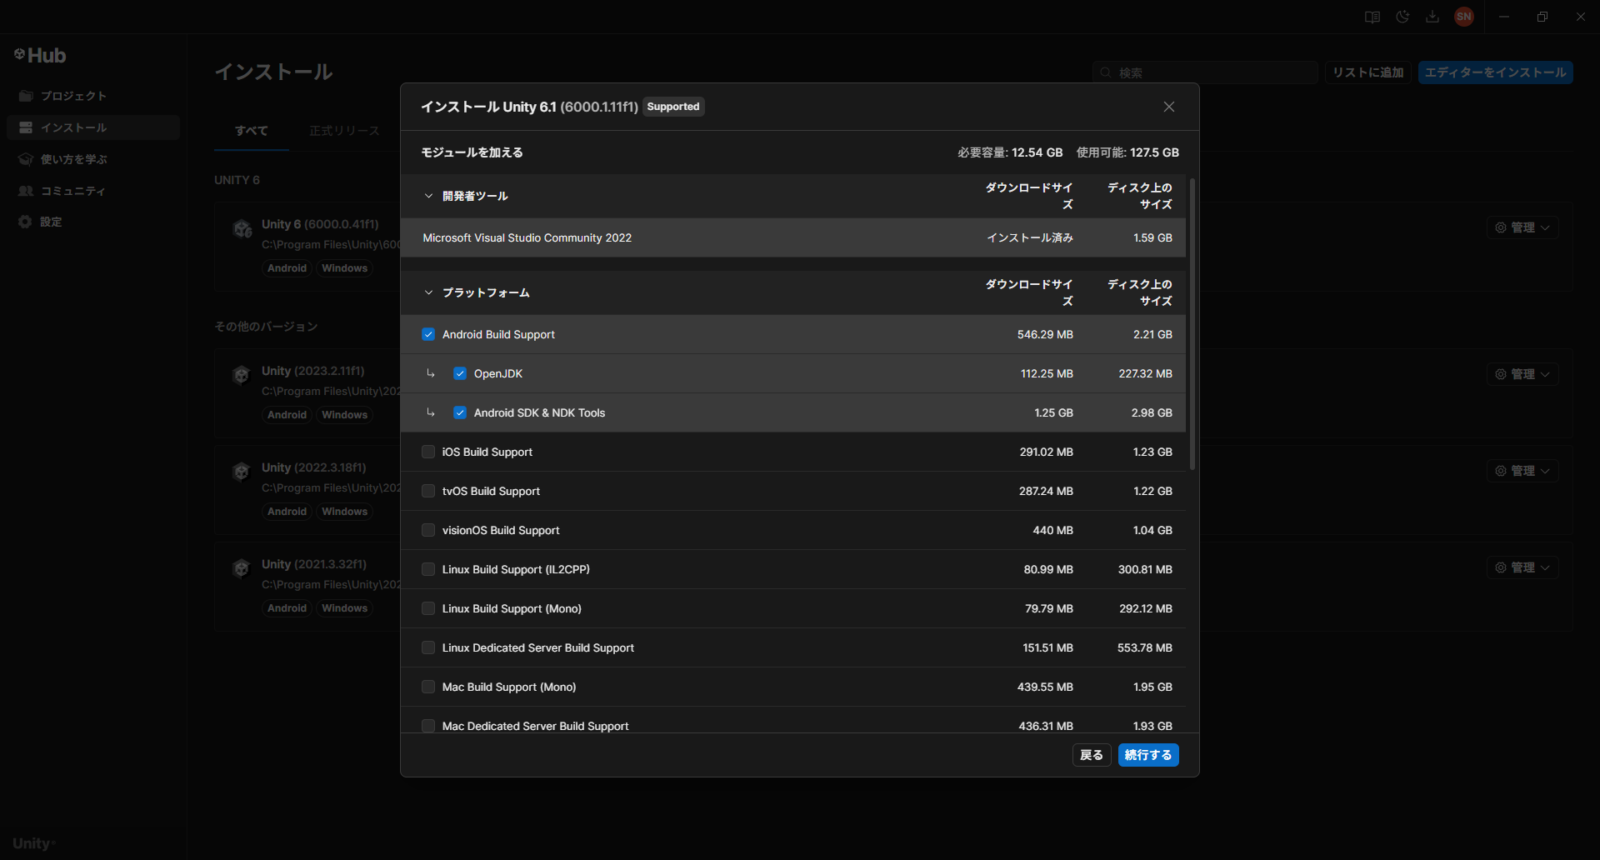Click the search magnifier icon
This screenshot has height=860, width=1600.
pos(1106,73)
